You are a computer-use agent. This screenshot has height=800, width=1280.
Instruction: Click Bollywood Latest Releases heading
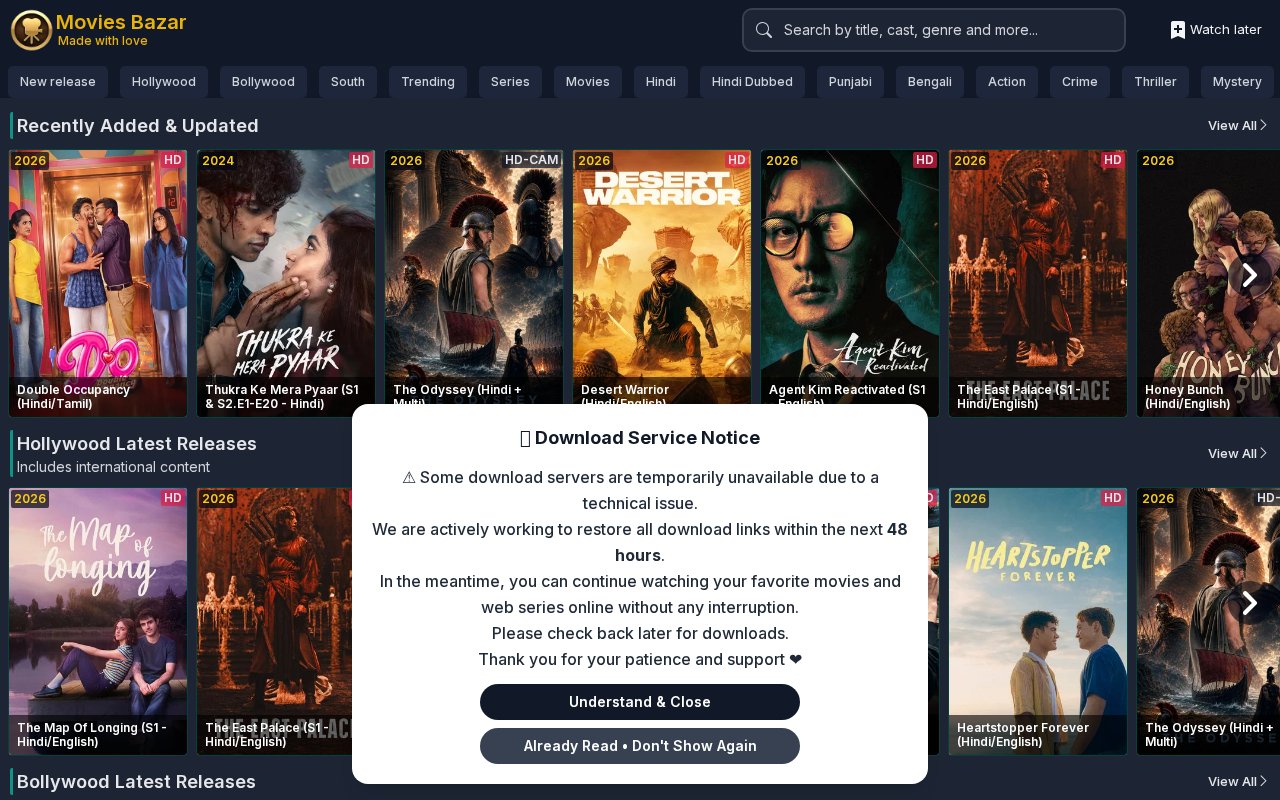click(x=136, y=781)
